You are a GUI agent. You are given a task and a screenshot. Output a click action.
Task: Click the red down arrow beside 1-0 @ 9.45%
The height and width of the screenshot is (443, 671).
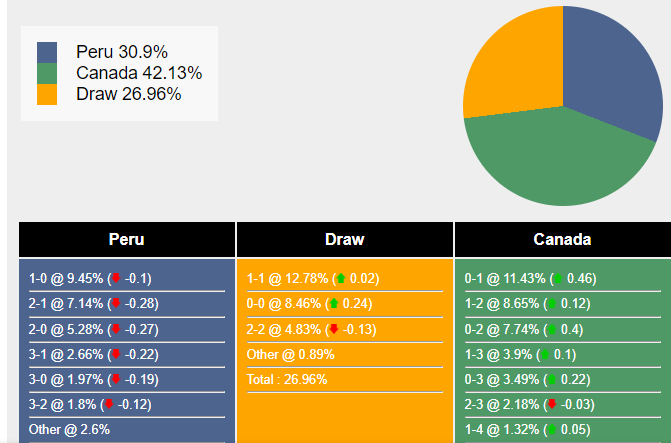115,279
